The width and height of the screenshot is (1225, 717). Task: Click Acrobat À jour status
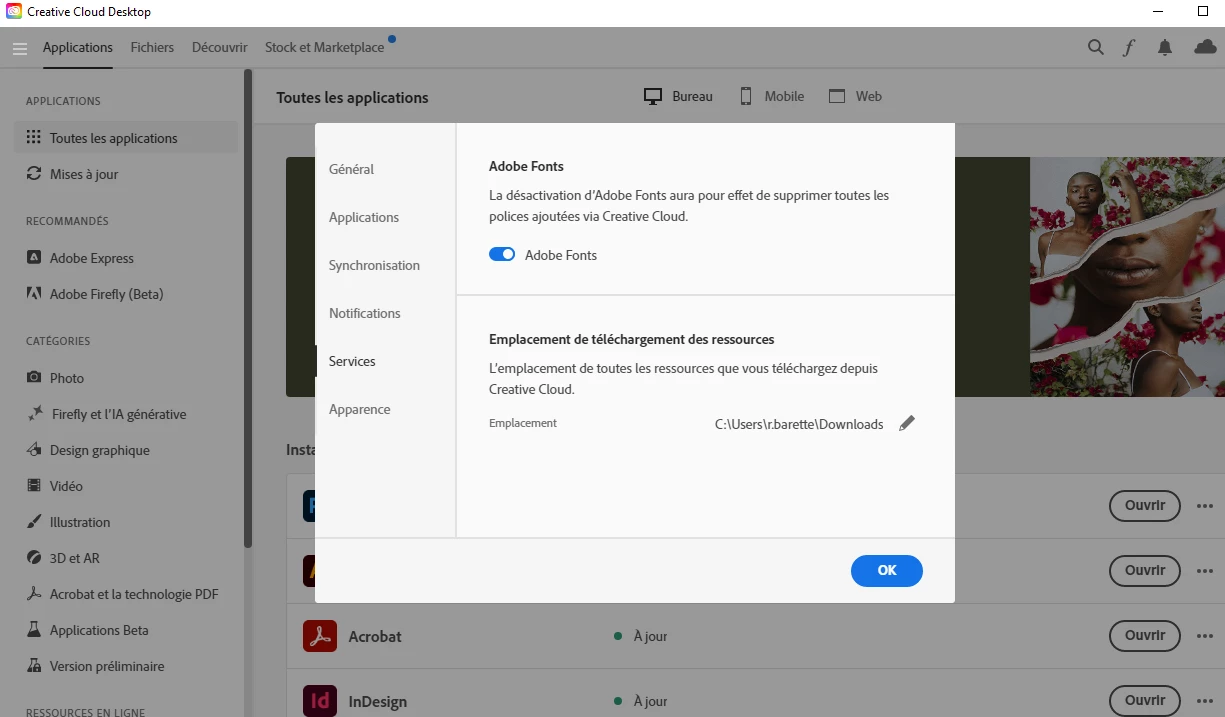click(641, 636)
